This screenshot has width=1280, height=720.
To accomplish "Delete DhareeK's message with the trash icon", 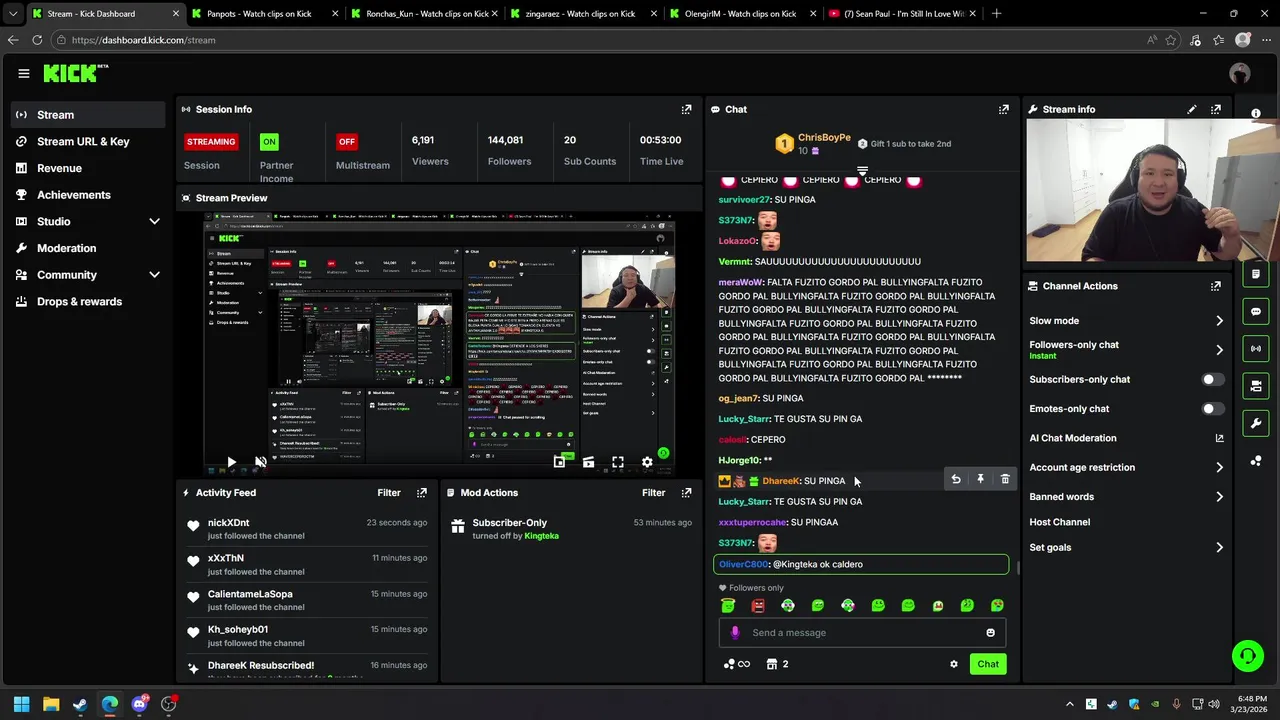I will pyautogui.click(x=1005, y=480).
